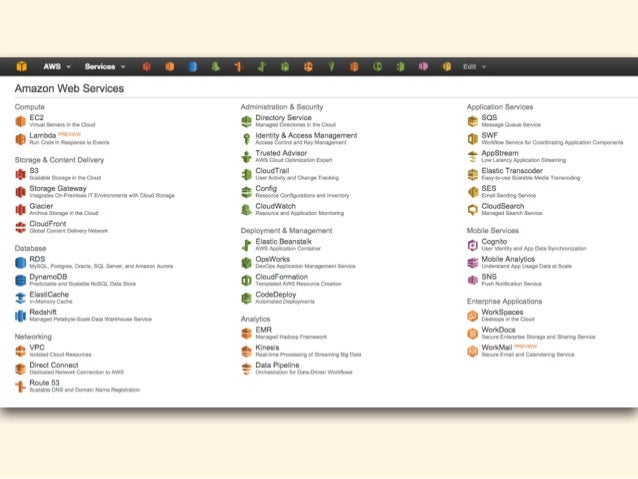The width and height of the screenshot is (638, 479).
Task: Open the WorkMail link
Action: pyautogui.click(x=496, y=347)
